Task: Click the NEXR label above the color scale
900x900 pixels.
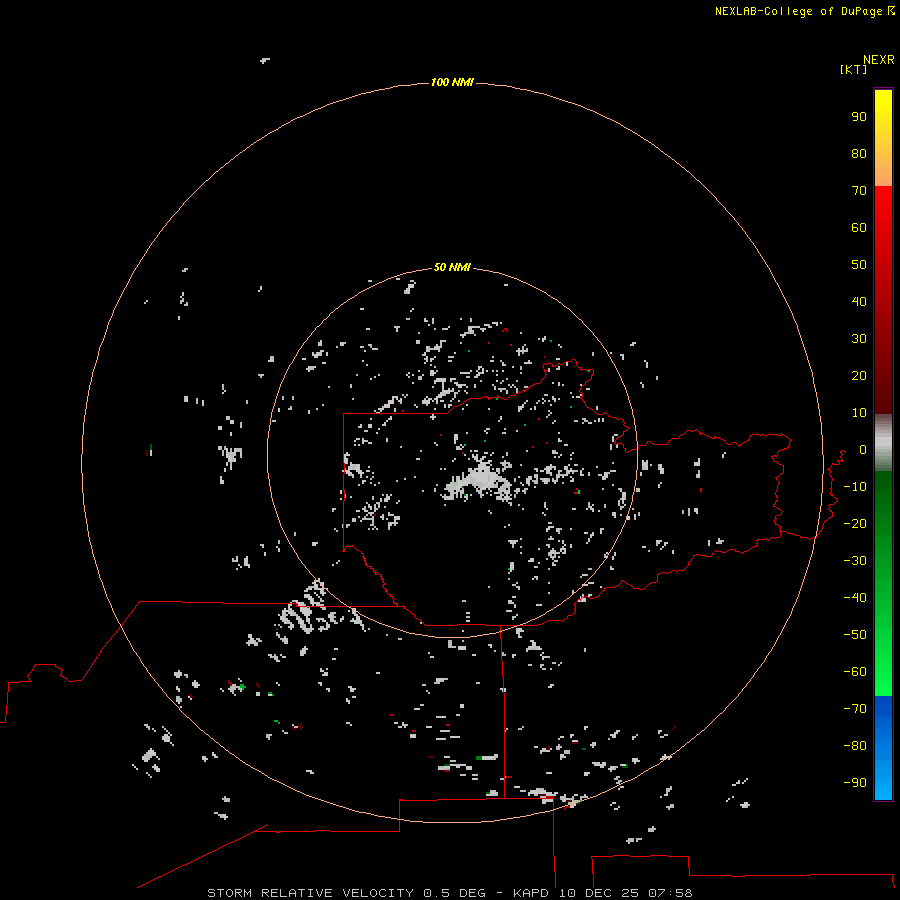Action: click(879, 60)
